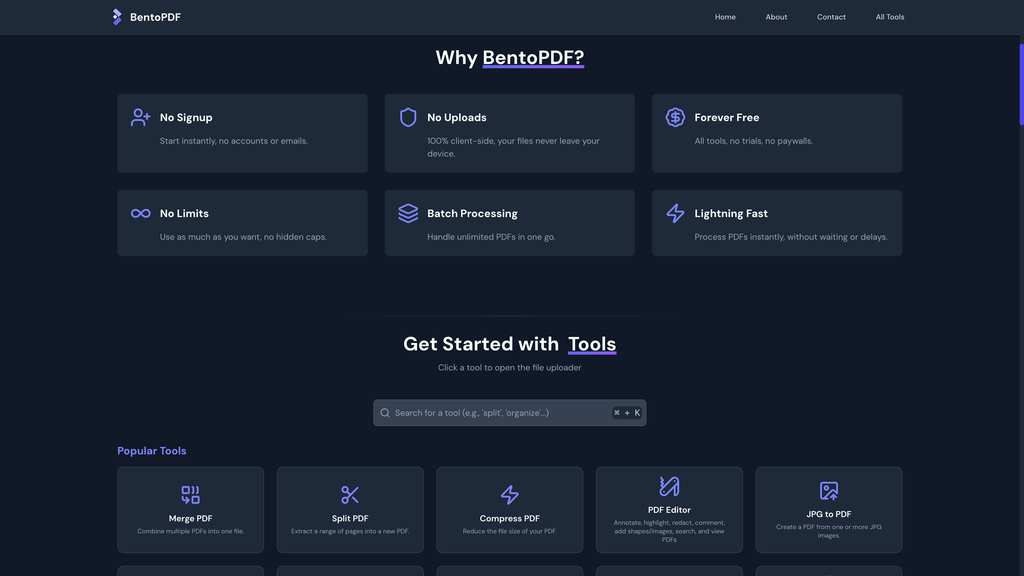Open the Contact page

point(831,16)
